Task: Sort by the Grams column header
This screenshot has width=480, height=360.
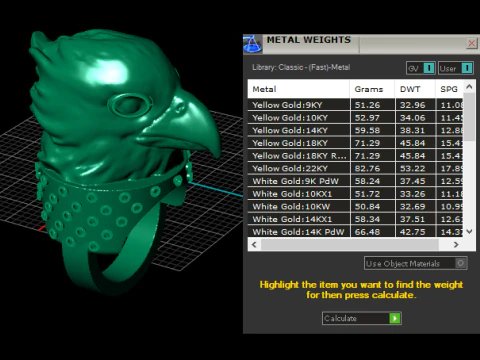Action: pos(372,89)
